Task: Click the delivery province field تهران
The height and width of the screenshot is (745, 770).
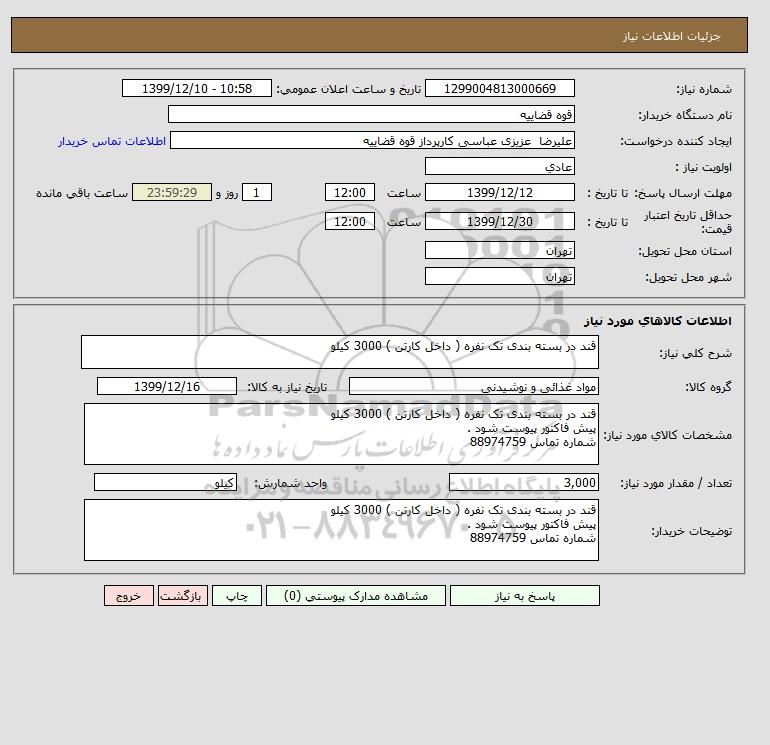Action: coord(499,250)
